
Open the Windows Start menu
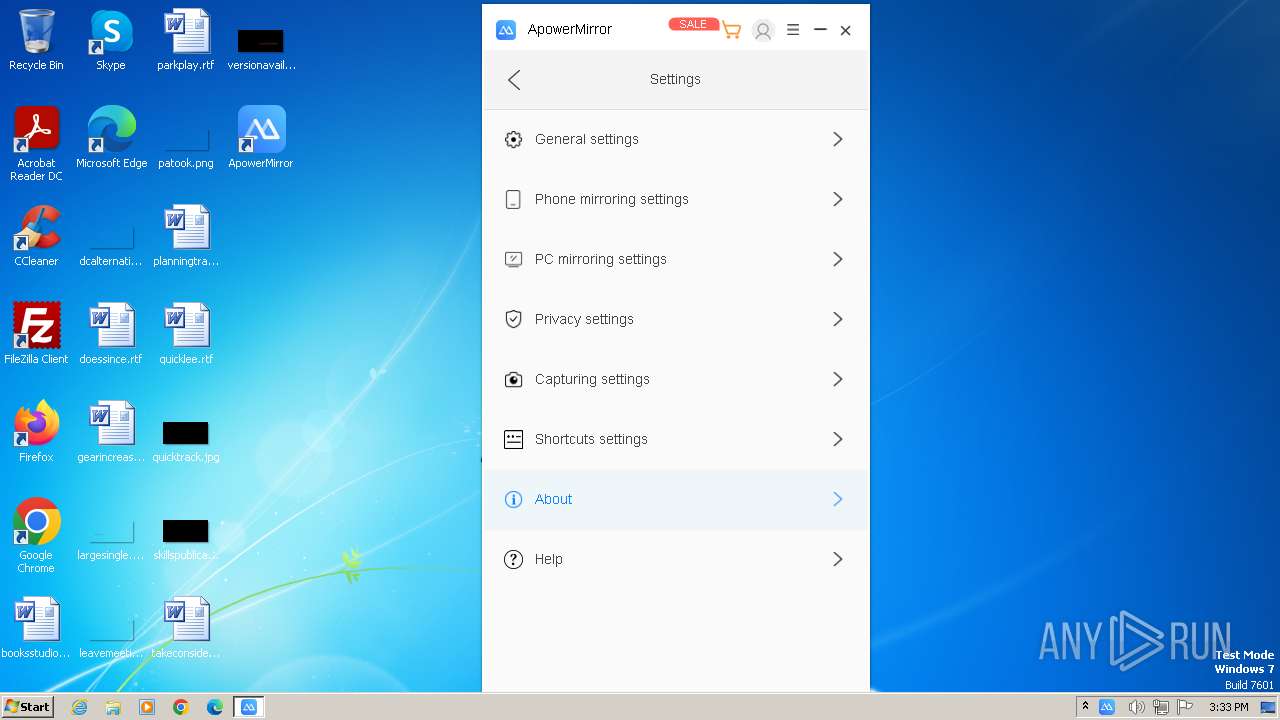point(28,706)
